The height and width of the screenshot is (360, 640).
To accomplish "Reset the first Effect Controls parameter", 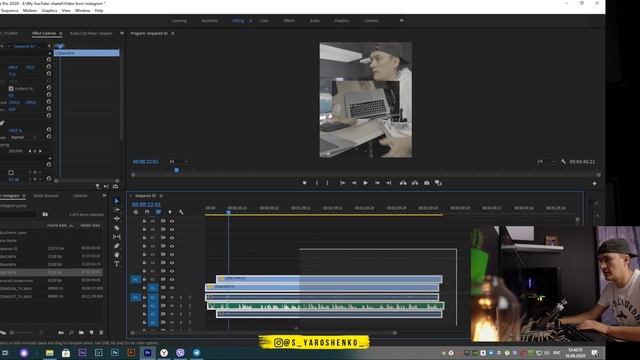I will [x=49, y=60].
